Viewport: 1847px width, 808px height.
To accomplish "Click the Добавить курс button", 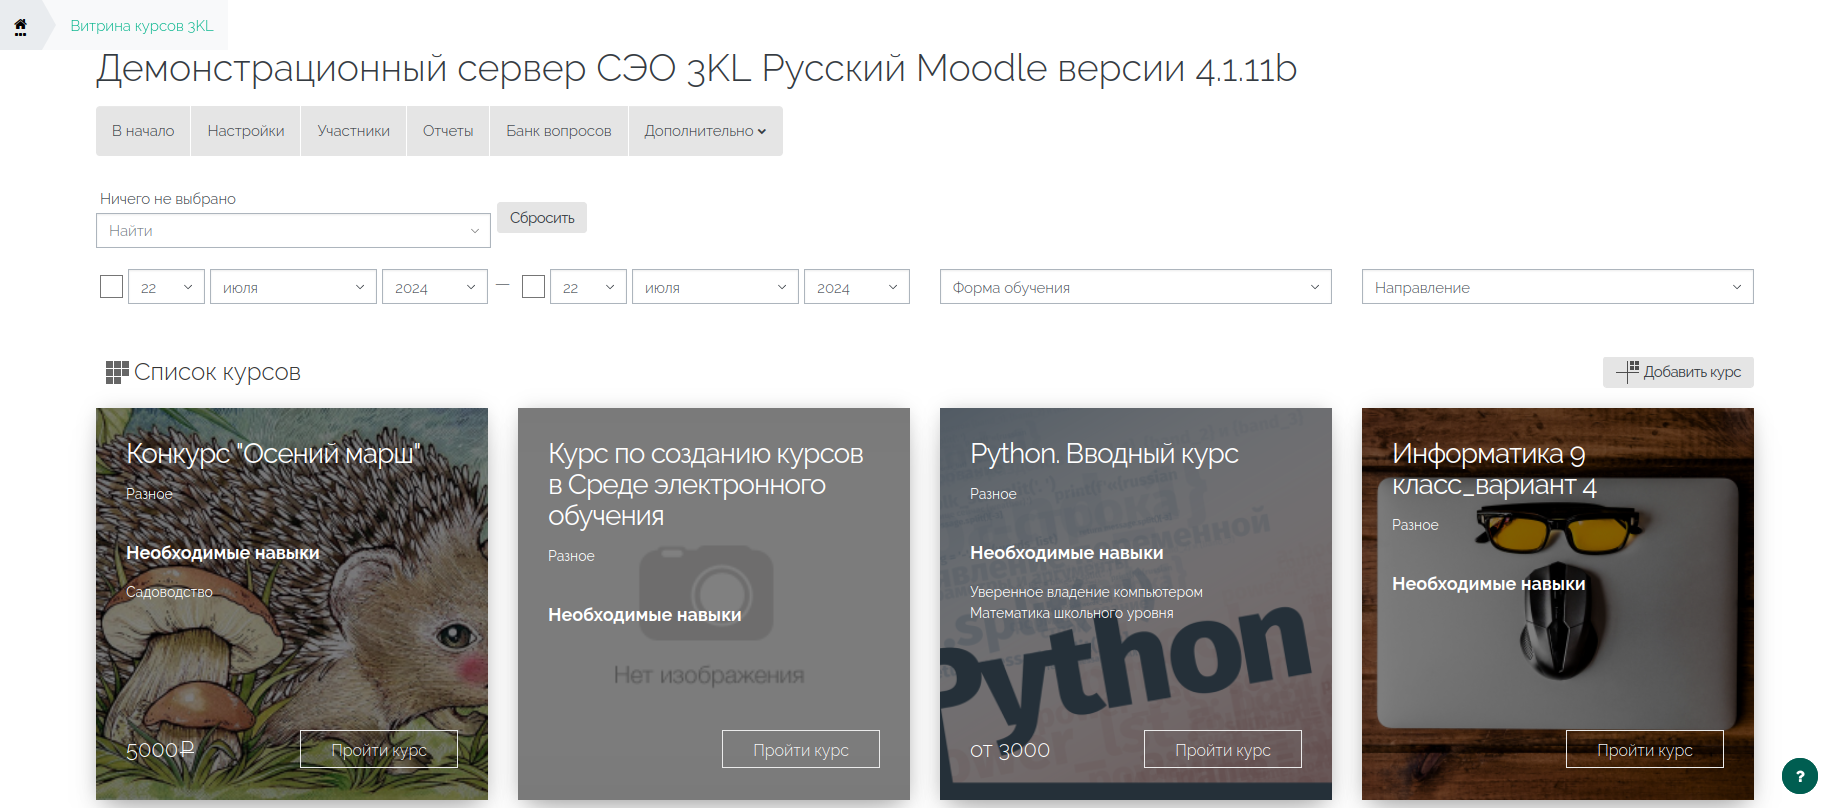I will (1678, 372).
